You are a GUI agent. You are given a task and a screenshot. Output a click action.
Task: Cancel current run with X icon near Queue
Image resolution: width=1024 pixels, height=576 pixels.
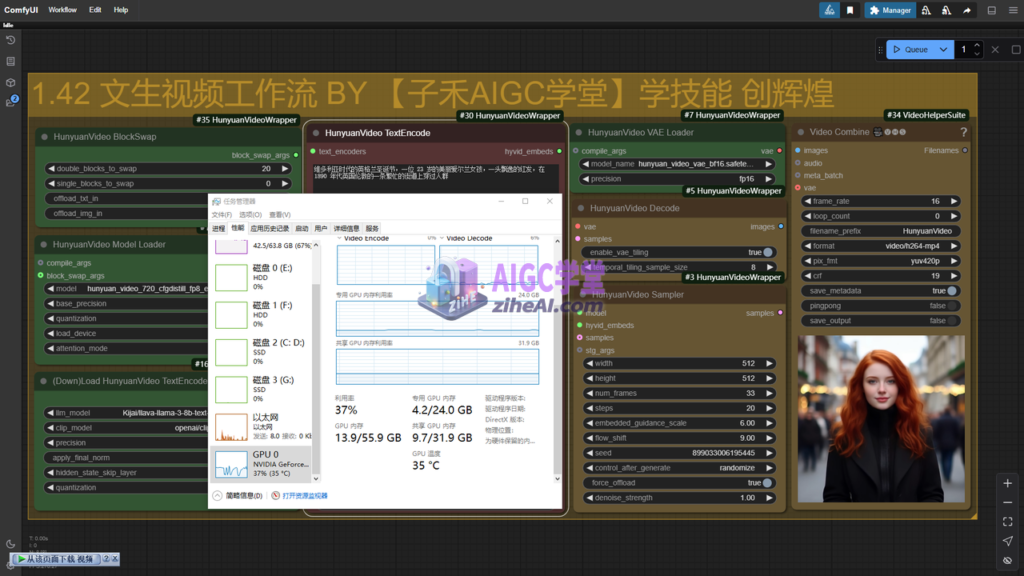coord(995,50)
